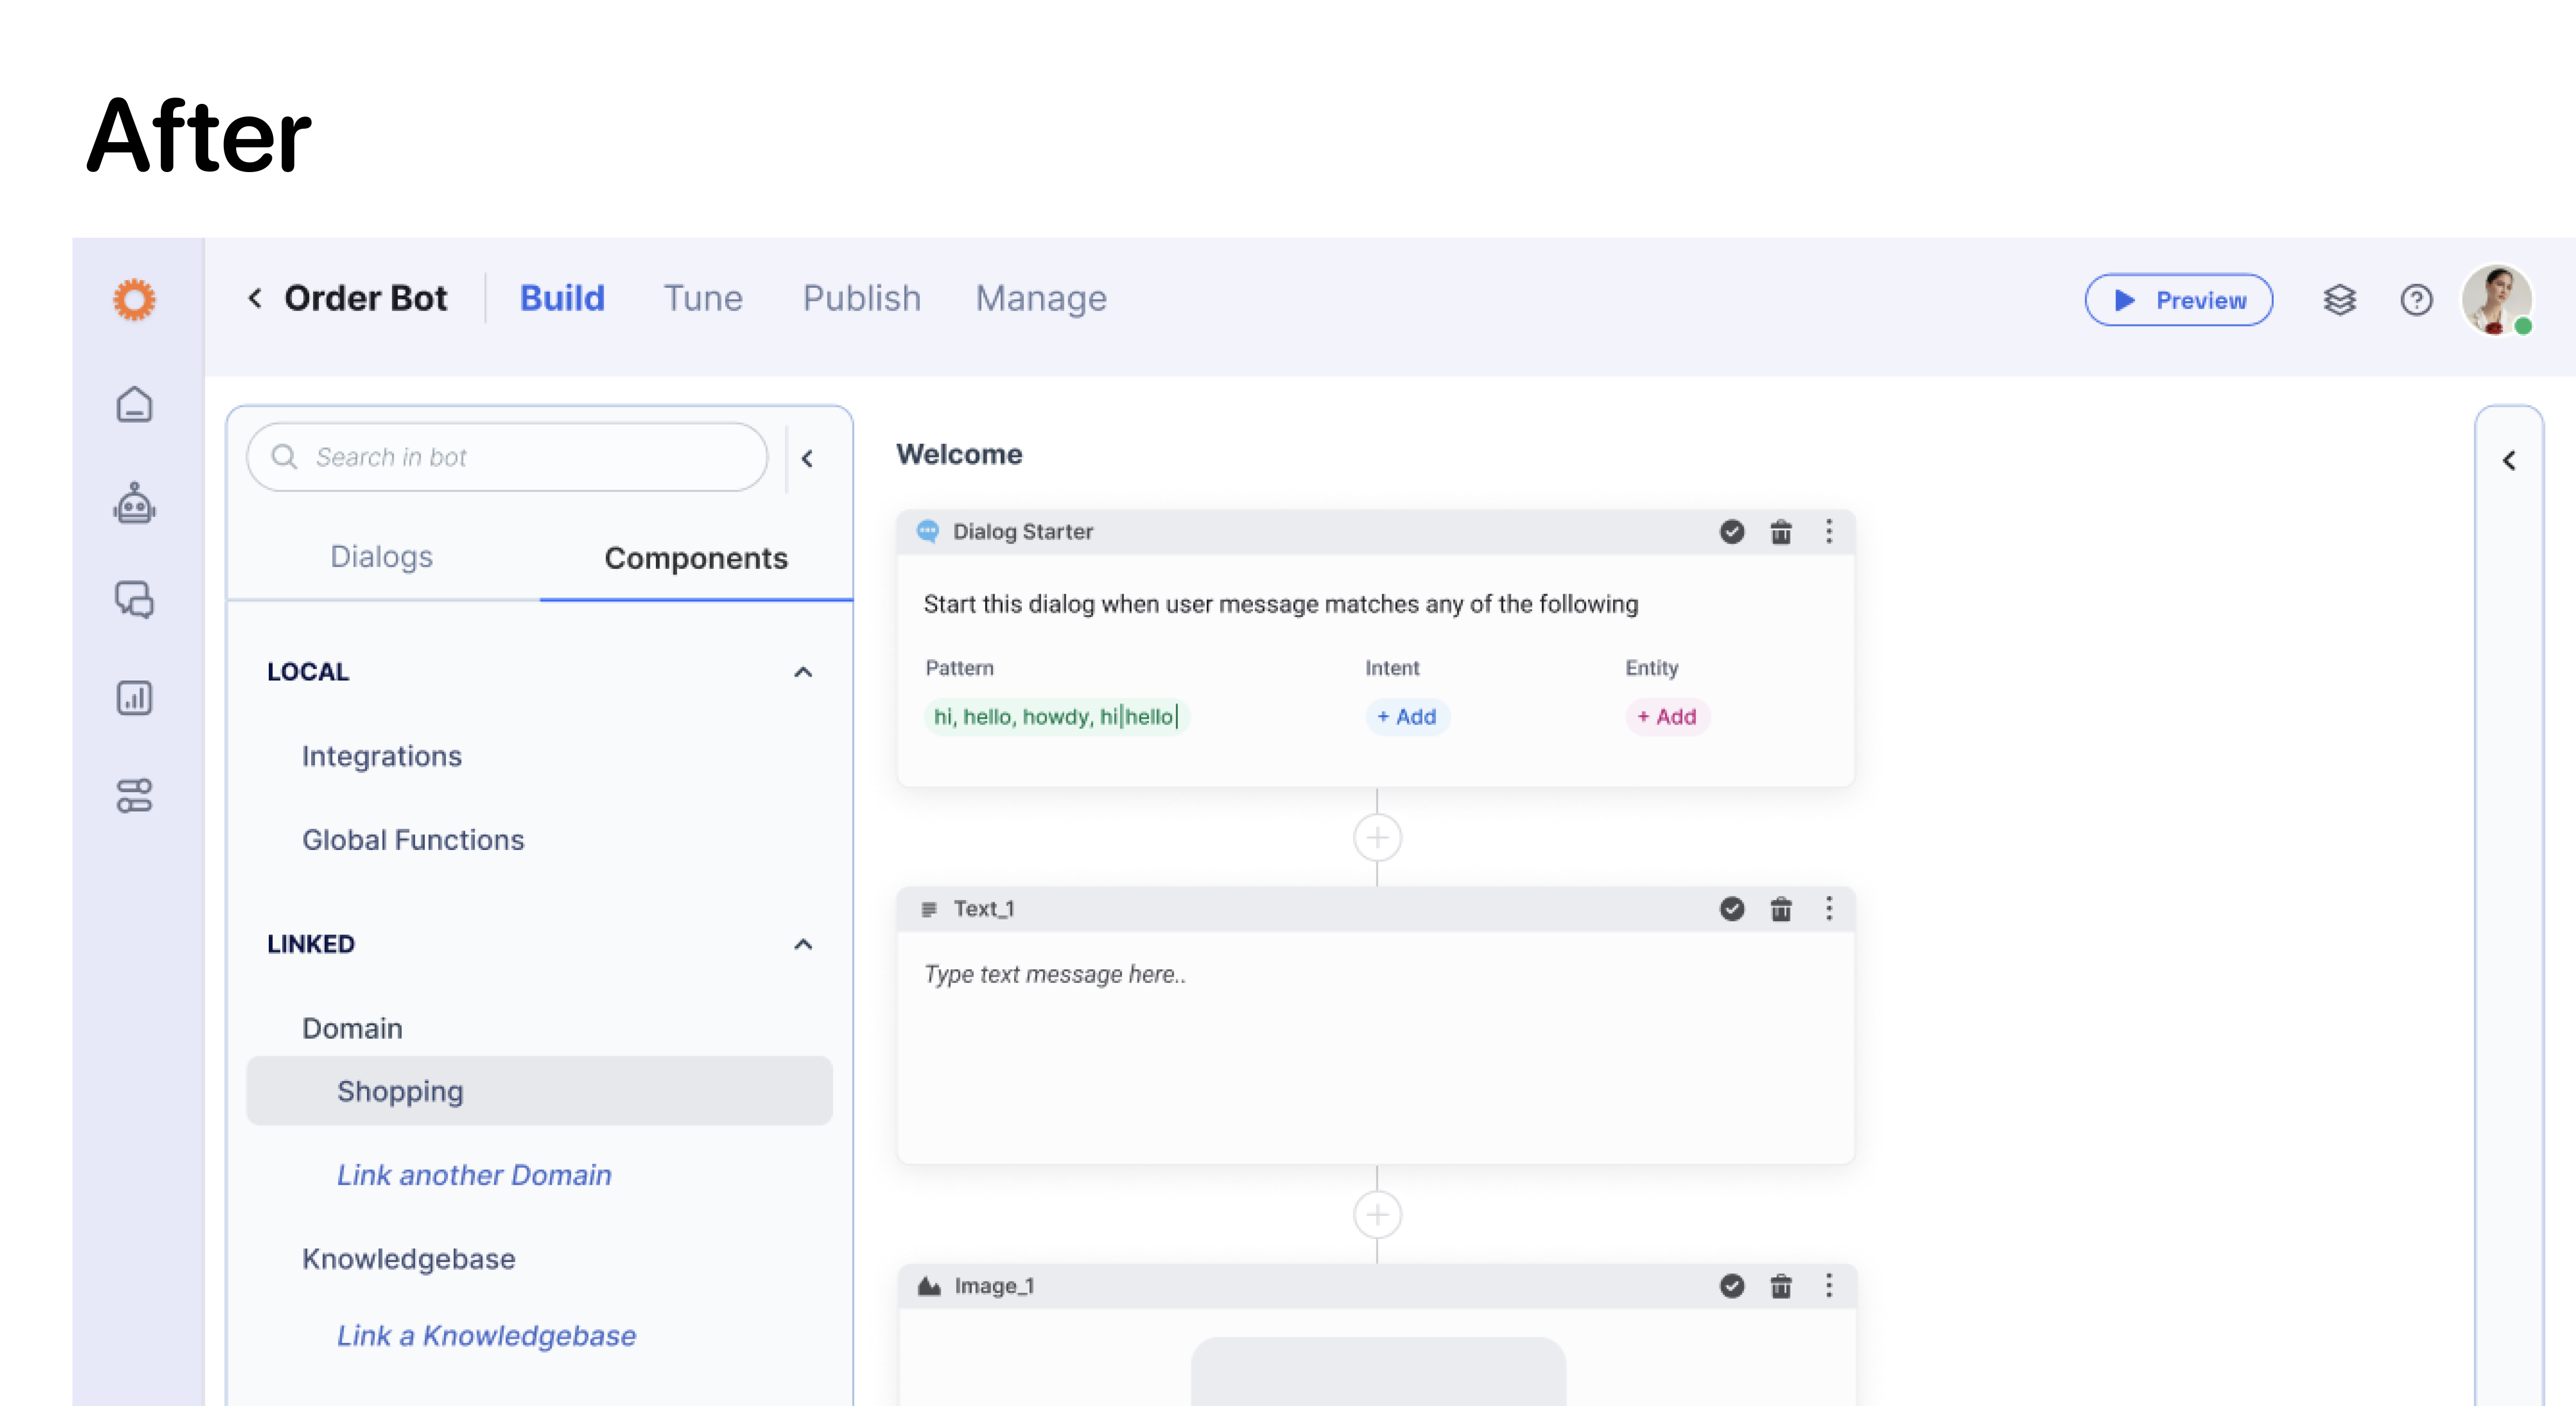Open the chat conversations sidebar icon
Viewport: 2576px width, 1406px height.
click(x=135, y=600)
